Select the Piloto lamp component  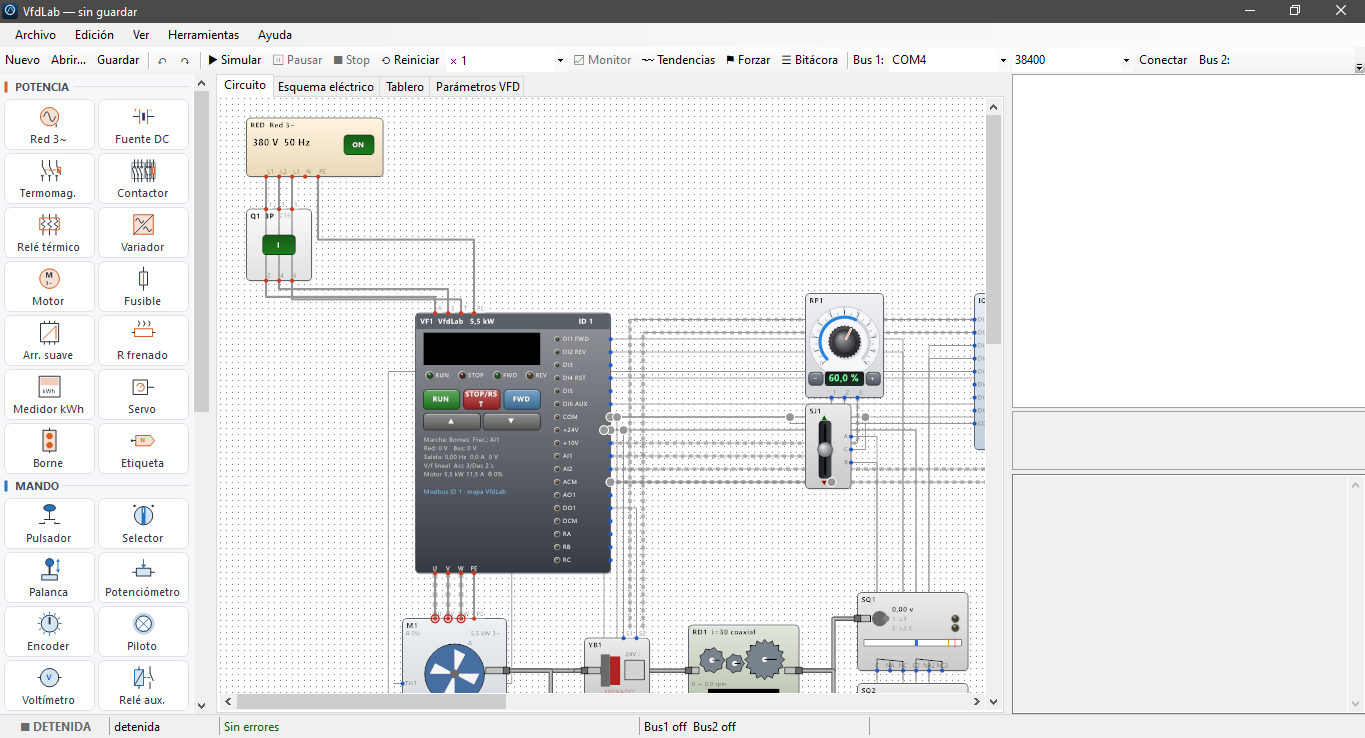tap(143, 631)
